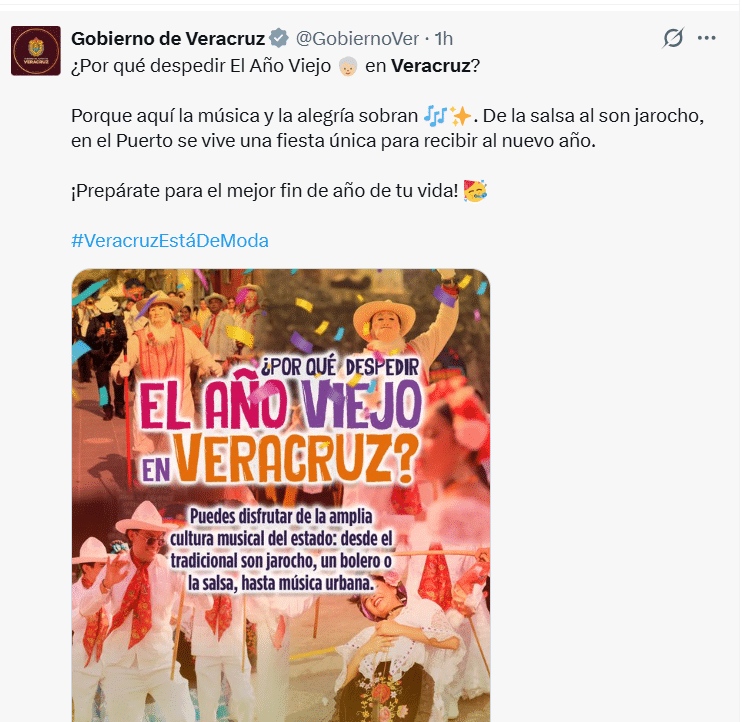Viewport: 742px width, 722px height.
Task: Click the musical notes emoji in the post
Action: [x=435, y=116]
